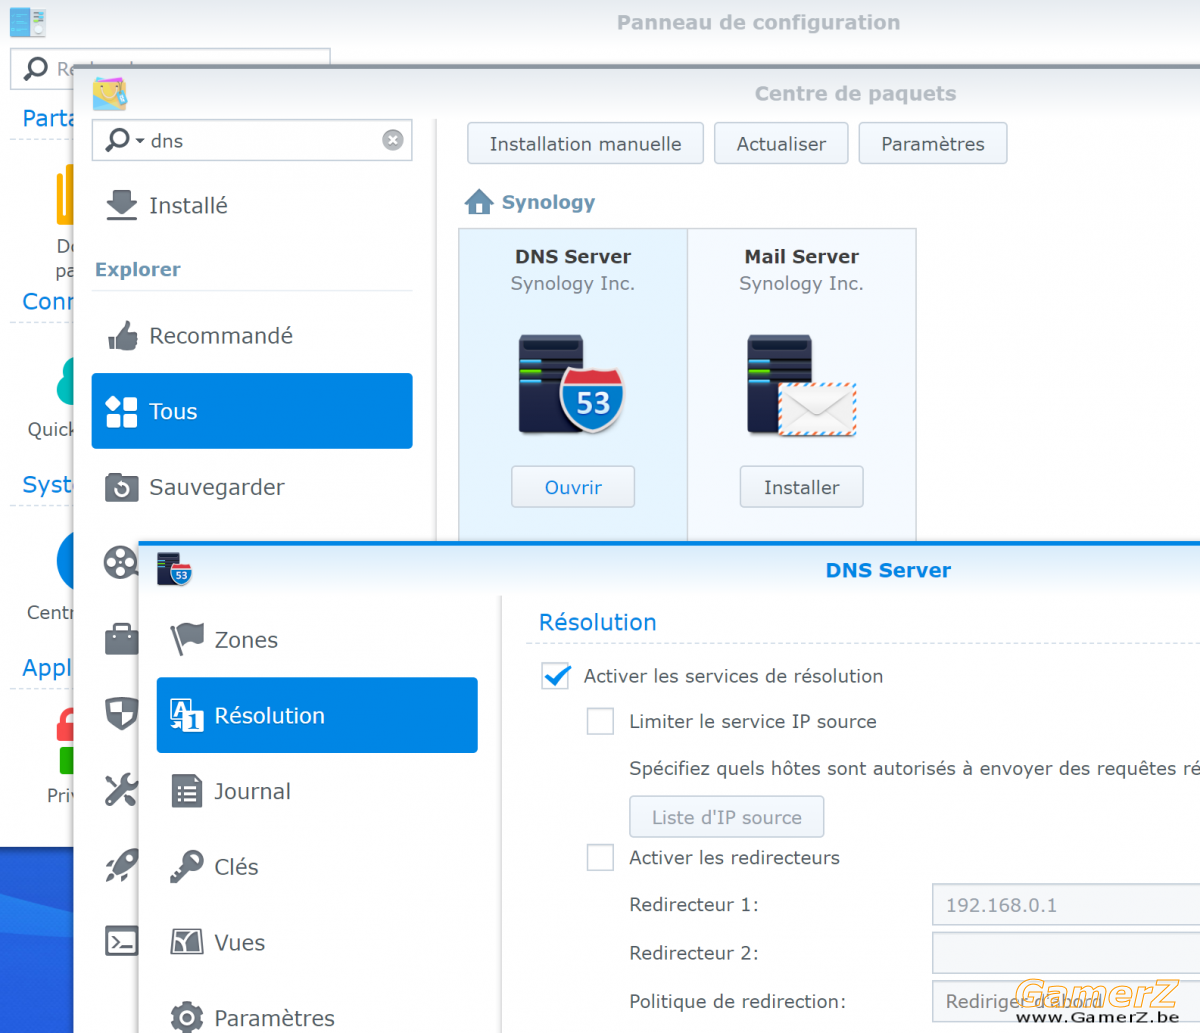Click the Installé download icon
The height and width of the screenshot is (1033, 1200).
pyautogui.click(x=122, y=205)
